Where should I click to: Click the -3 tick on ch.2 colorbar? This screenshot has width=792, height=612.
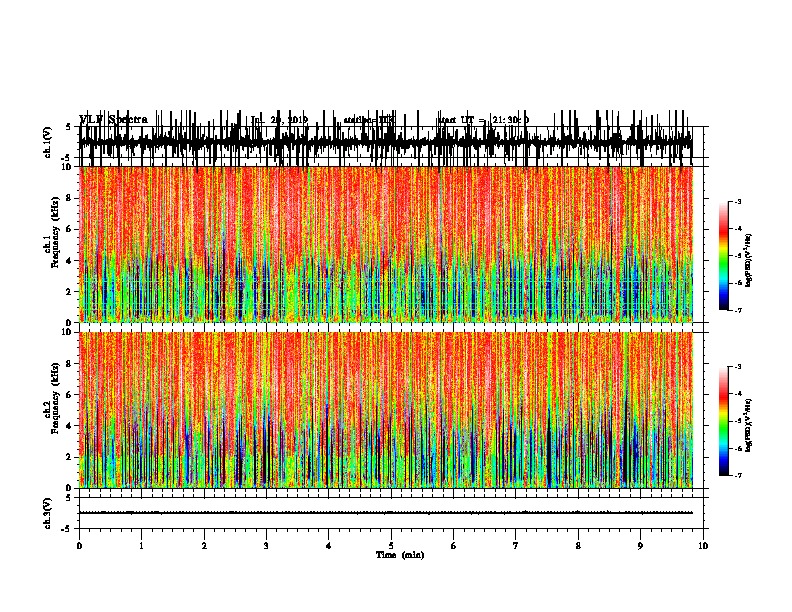[x=738, y=367]
